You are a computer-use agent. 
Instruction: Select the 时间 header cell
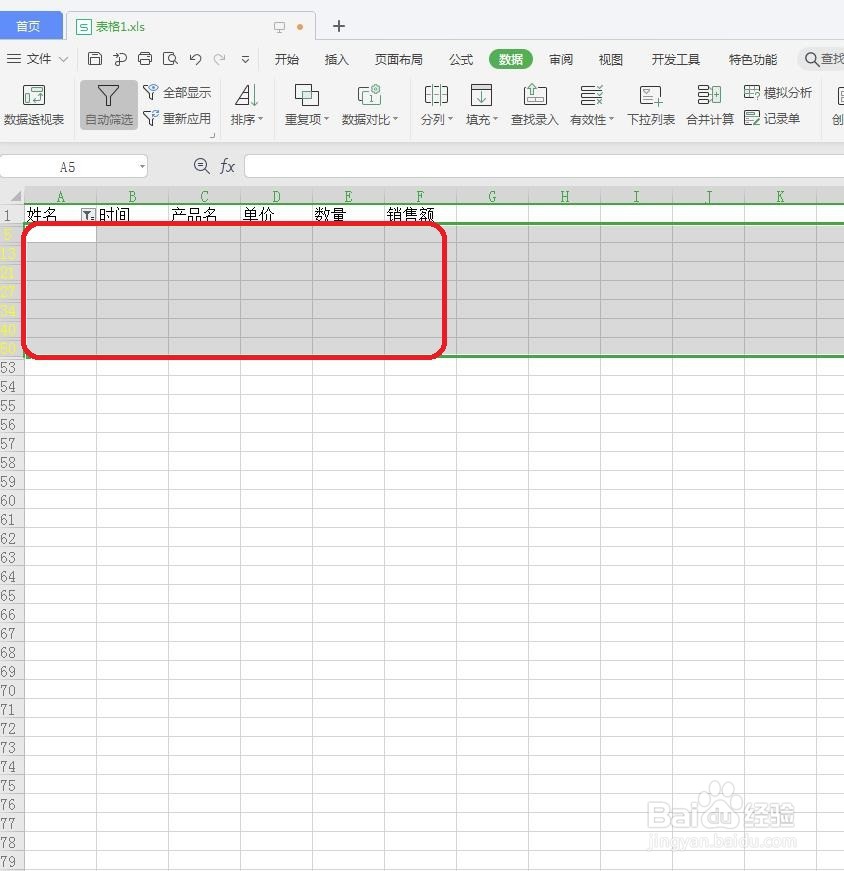pyautogui.click(x=132, y=214)
